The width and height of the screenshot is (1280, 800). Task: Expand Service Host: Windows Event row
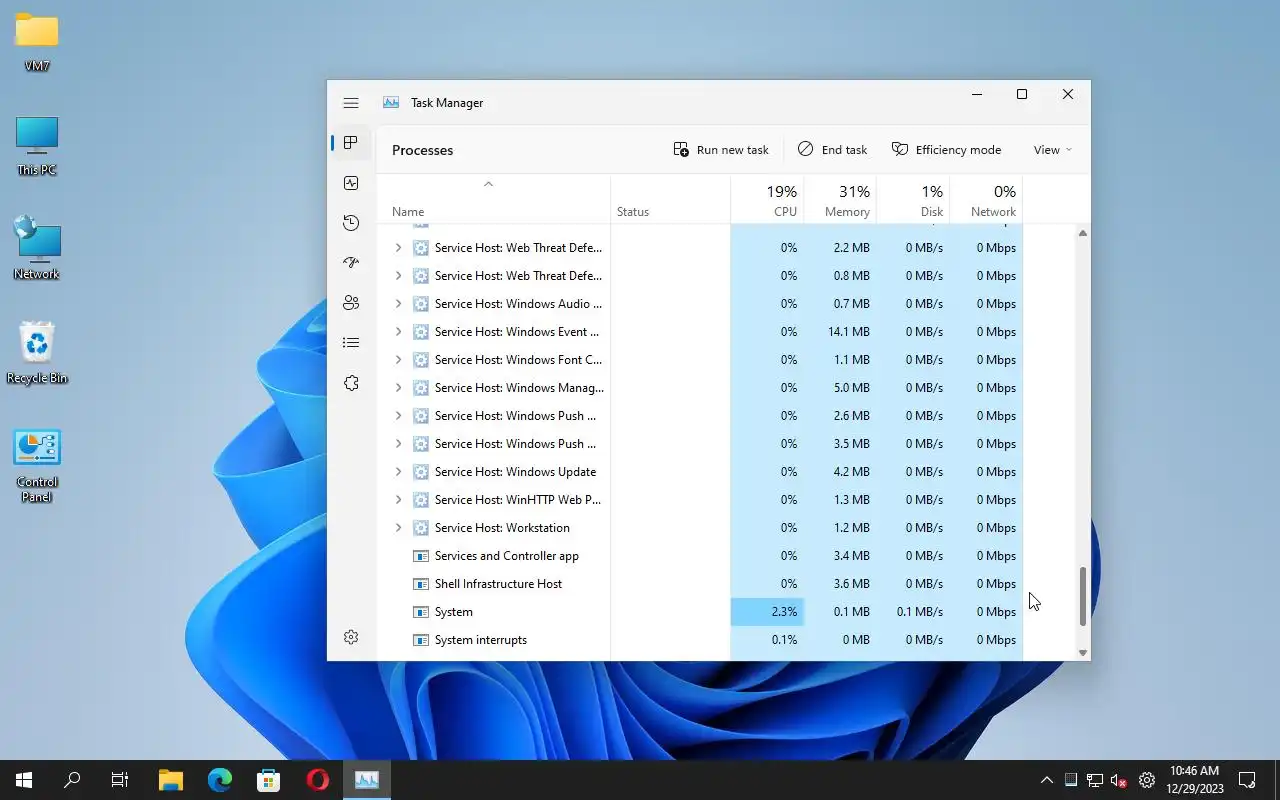[398, 332]
